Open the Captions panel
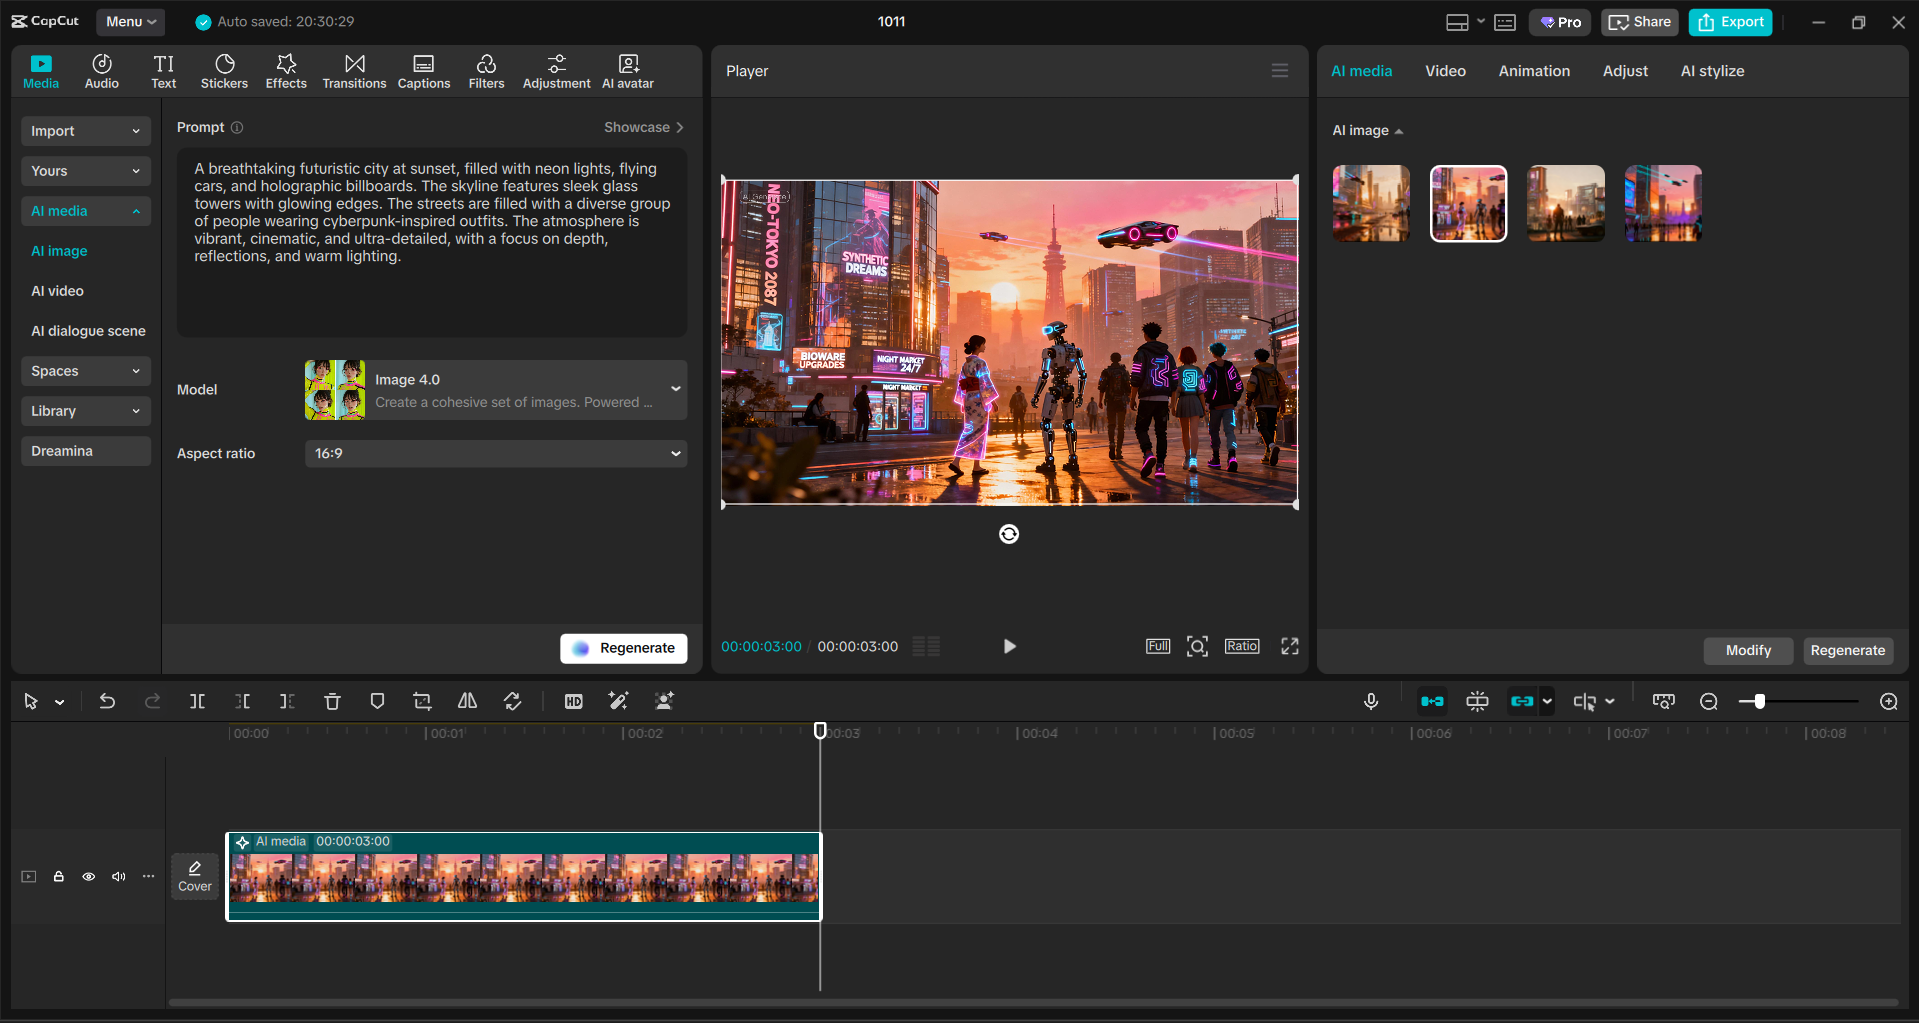1919x1023 pixels. (x=423, y=70)
